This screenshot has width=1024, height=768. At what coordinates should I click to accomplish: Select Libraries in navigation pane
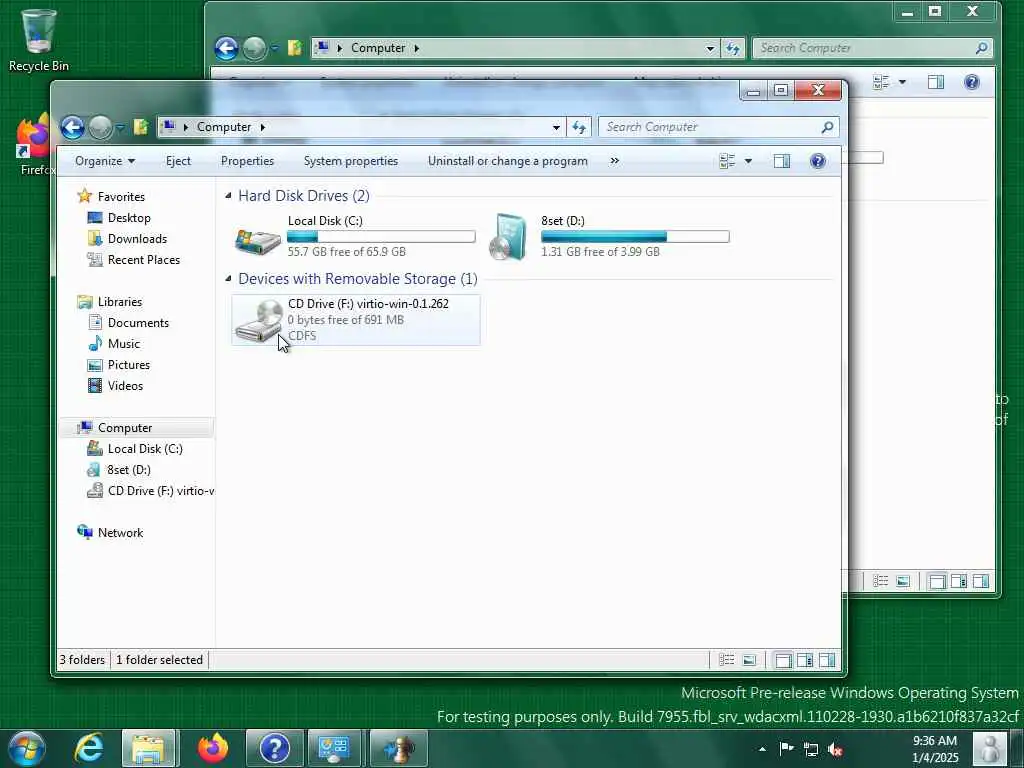[x=120, y=302]
